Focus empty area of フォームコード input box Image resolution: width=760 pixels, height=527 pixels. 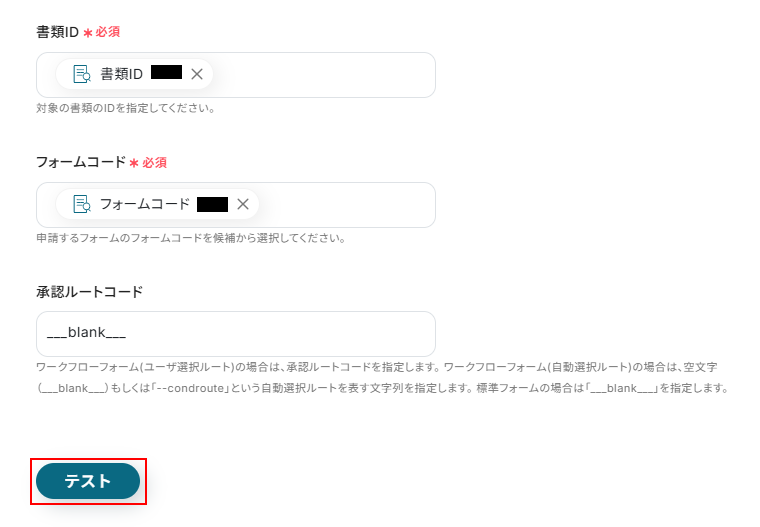[x=347, y=205]
